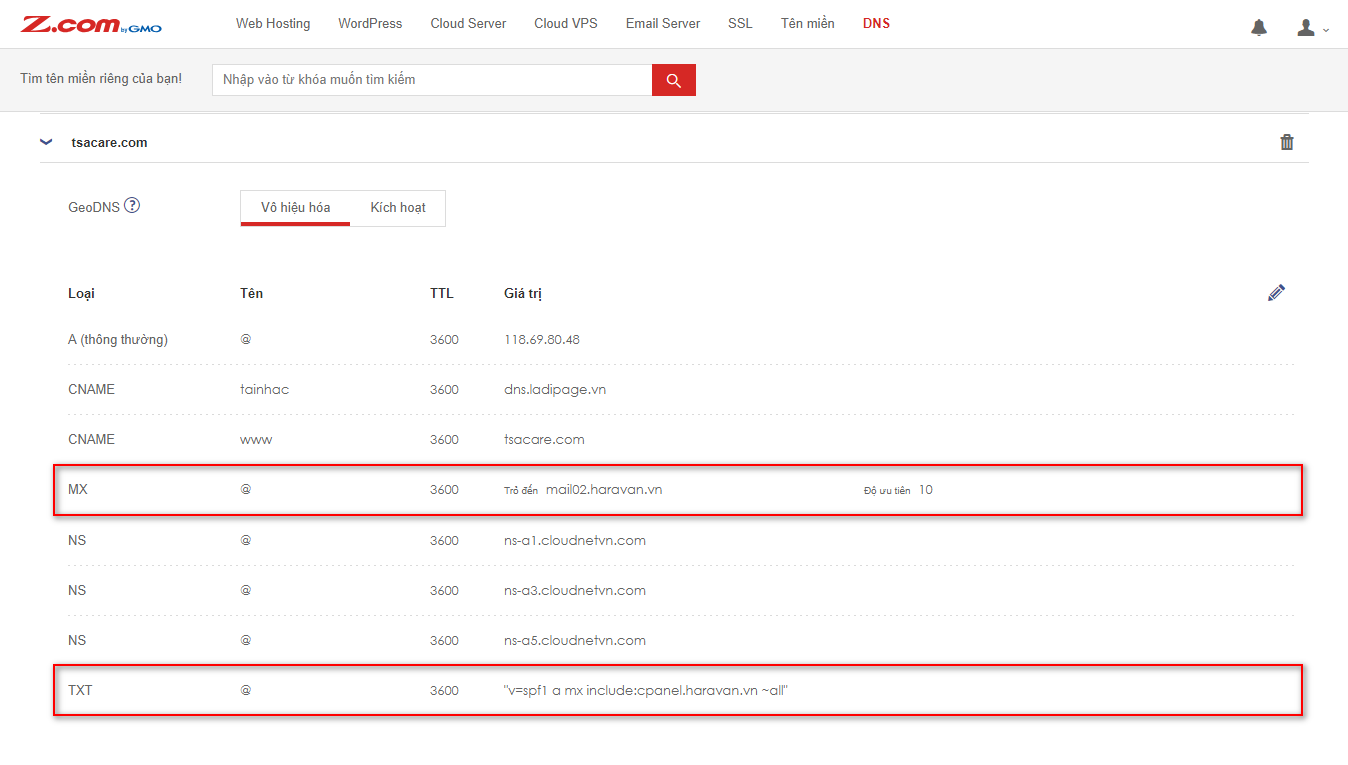Switch GeoDNS to Kích hoạt
This screenshot has height=765, width=1348.
coord(398,208)
